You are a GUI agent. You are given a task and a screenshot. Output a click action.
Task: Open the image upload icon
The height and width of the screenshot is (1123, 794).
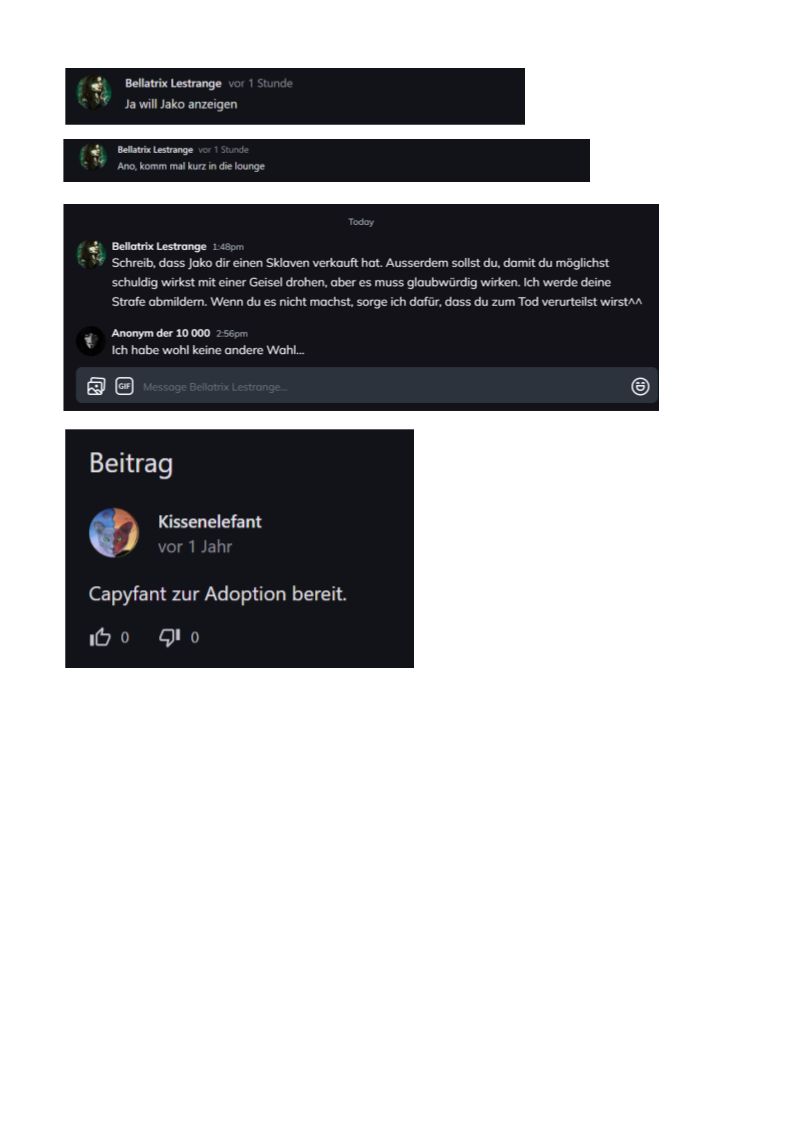click(x=96, y=387)
